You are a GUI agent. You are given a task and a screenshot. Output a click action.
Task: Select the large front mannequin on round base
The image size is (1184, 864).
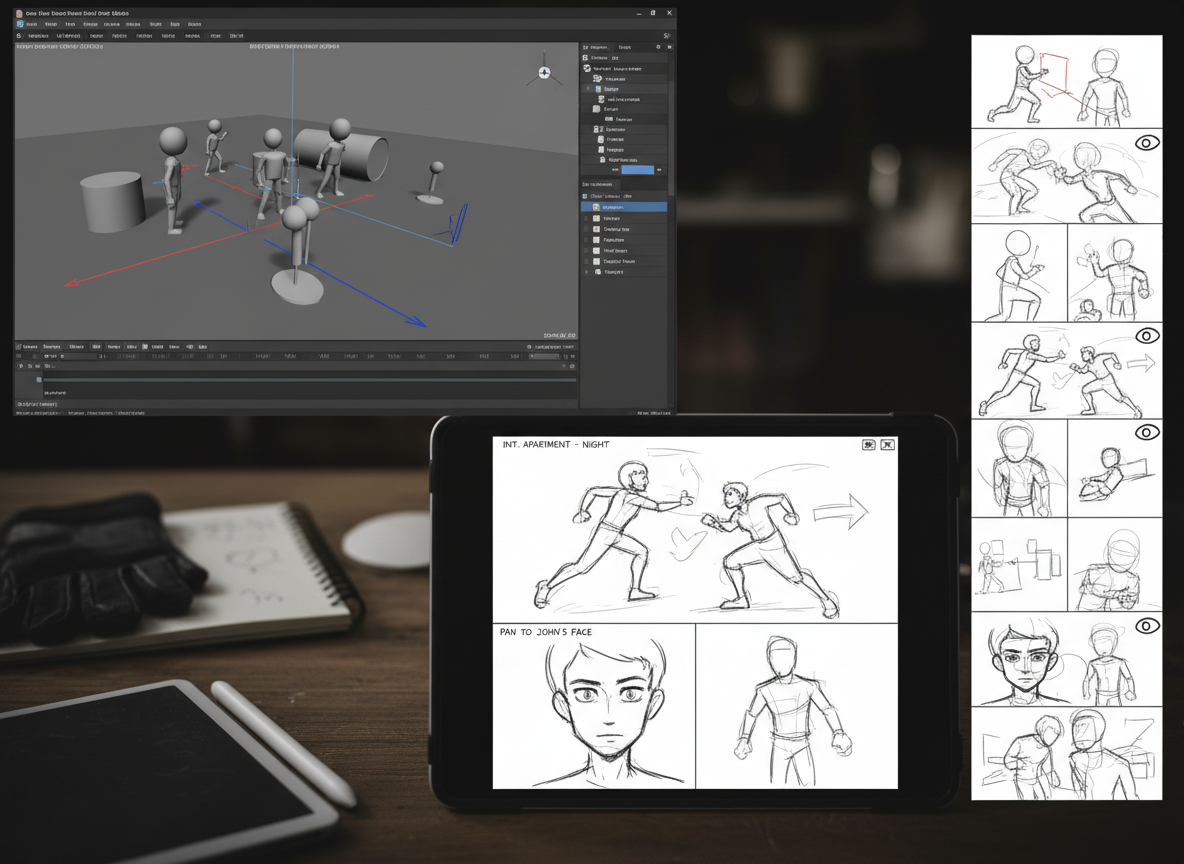pos(298,253)
